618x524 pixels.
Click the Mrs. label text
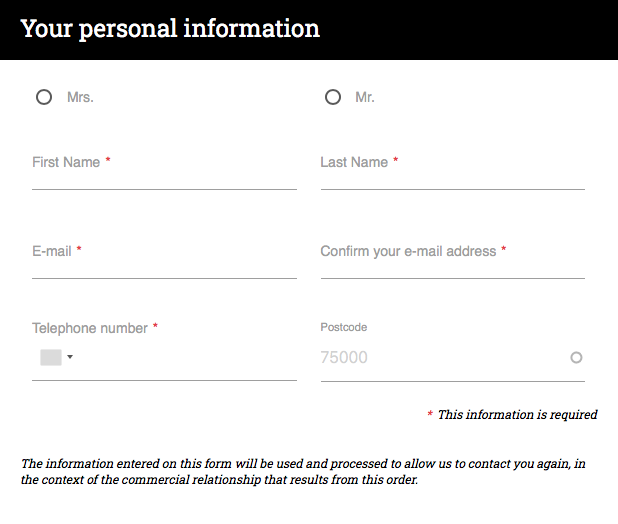80,97
